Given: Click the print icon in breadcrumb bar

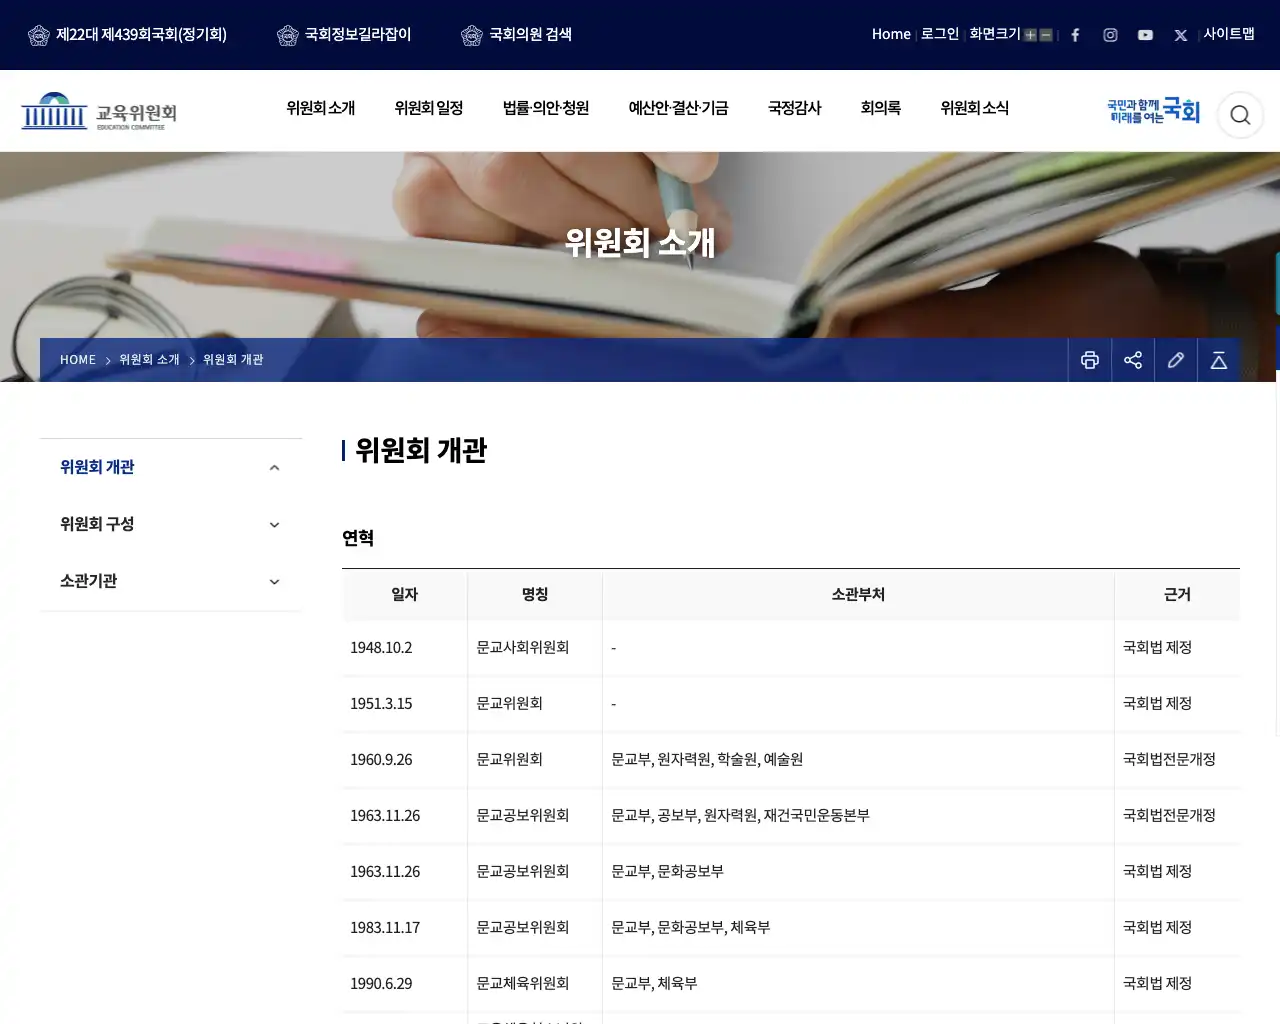Looking at the screenshot, I should click(x=1090, y=360).
